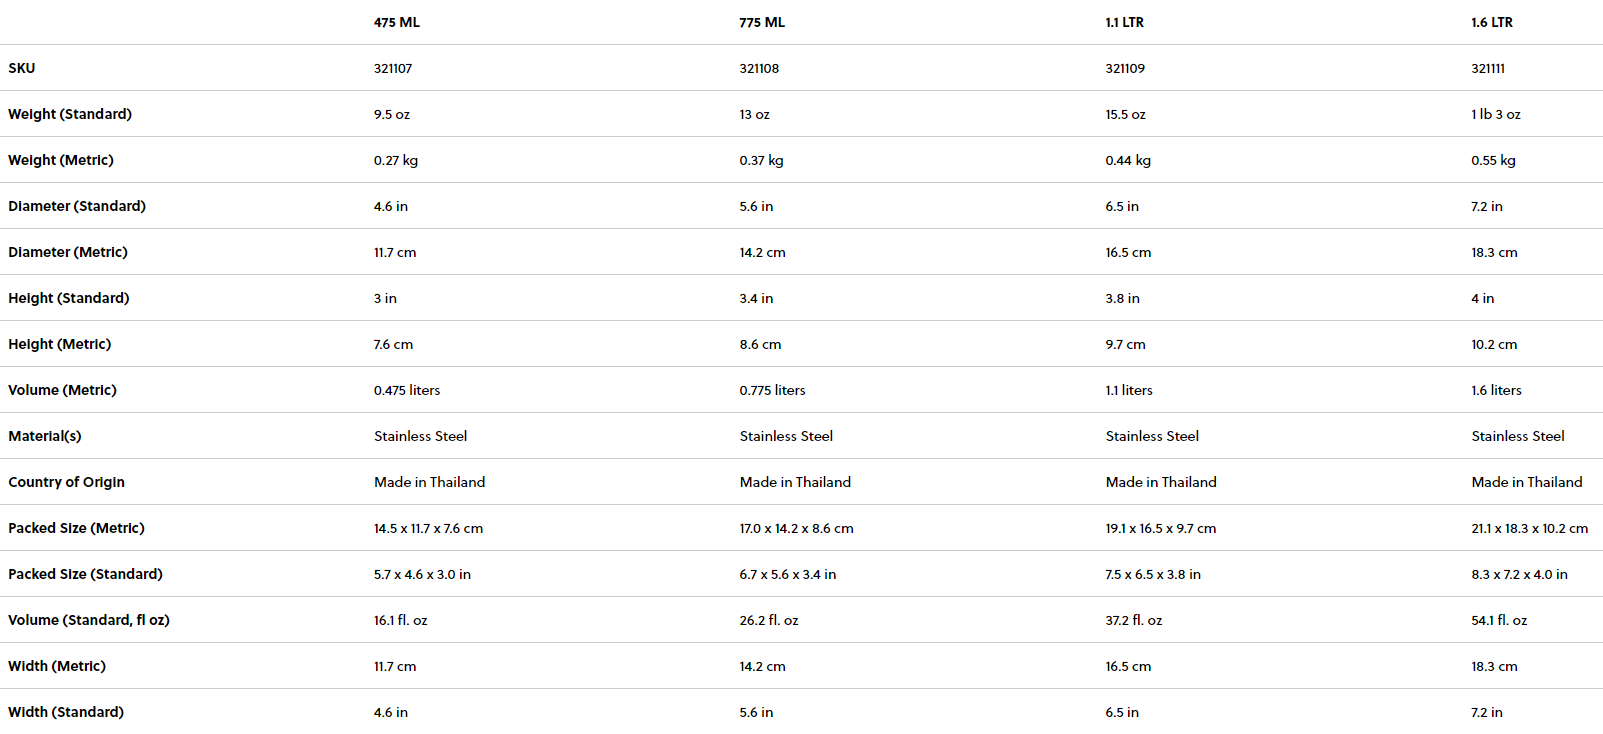The height and width of the screenshot is (734, 1603).
Task: Click the Height (Standard) row label
Action: click(x=69, y=298)
